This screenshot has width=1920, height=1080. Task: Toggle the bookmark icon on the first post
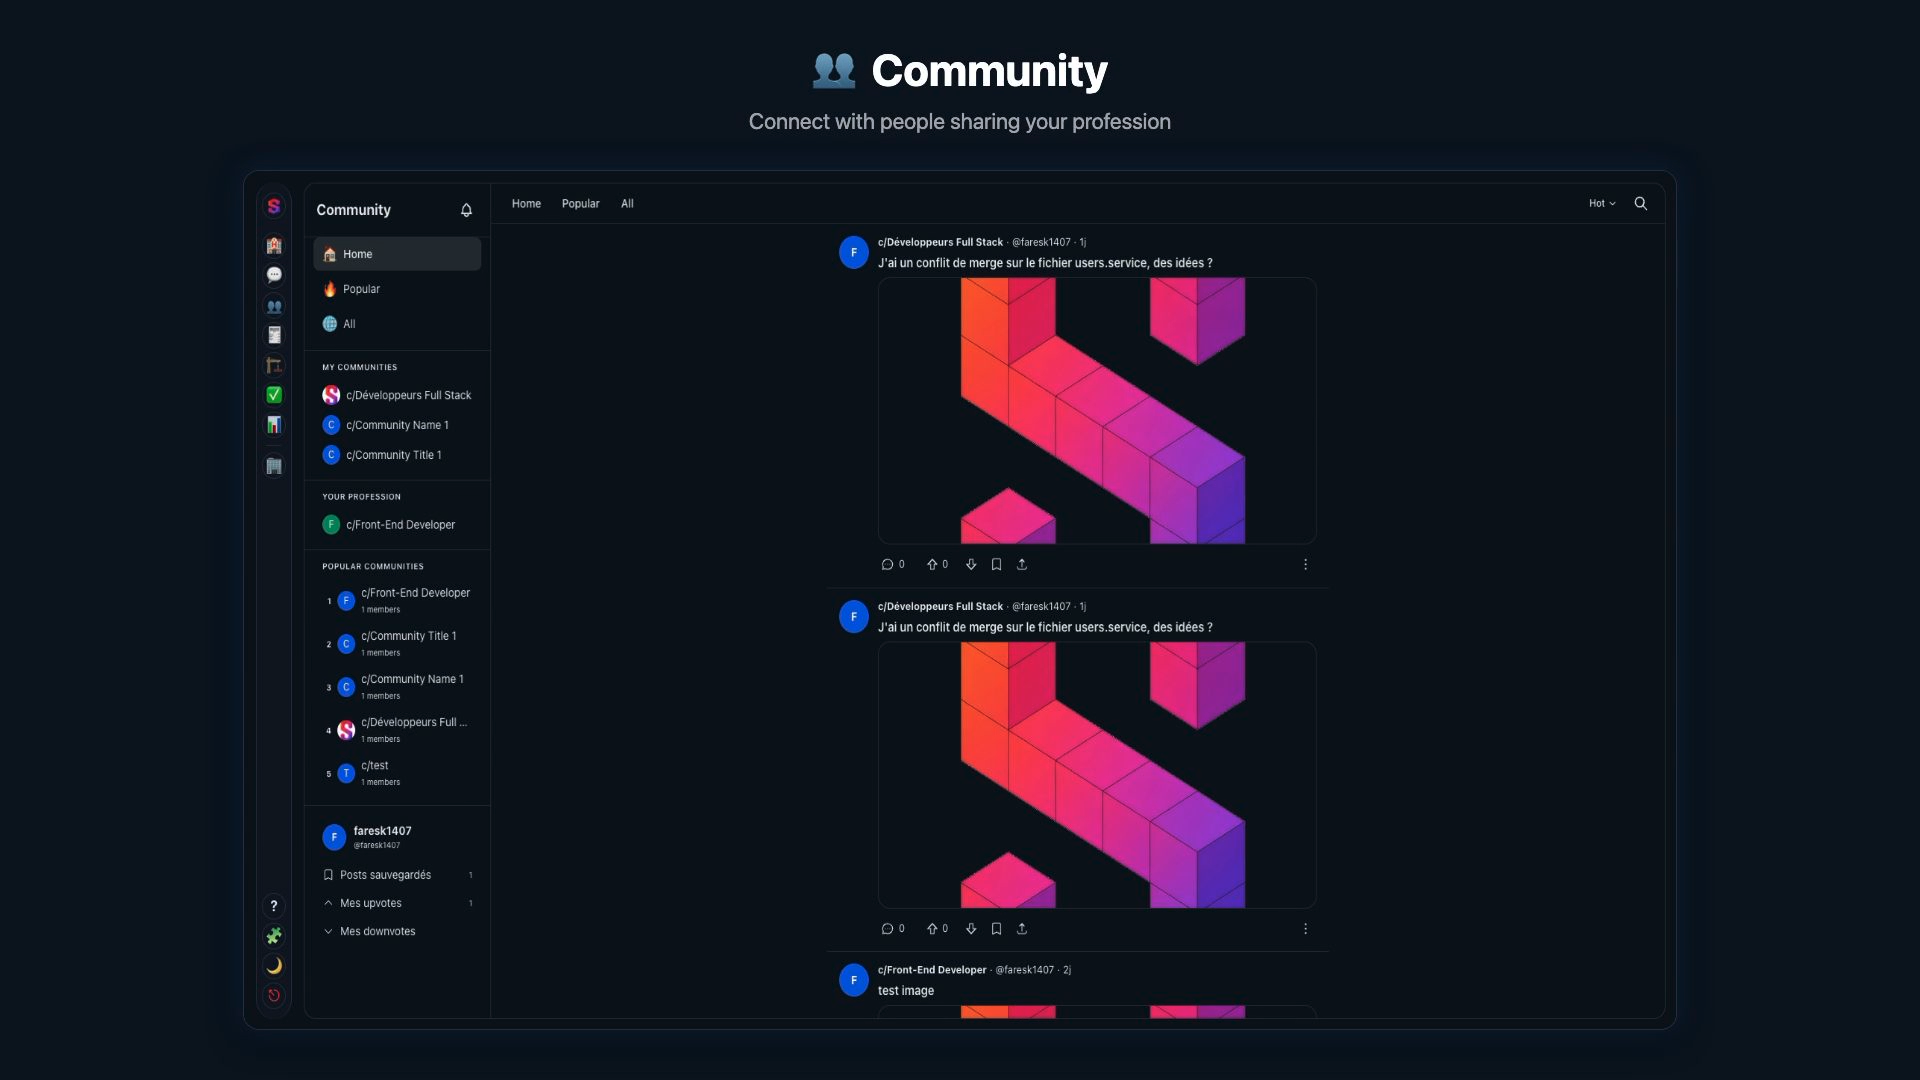[x=996, y=565]
